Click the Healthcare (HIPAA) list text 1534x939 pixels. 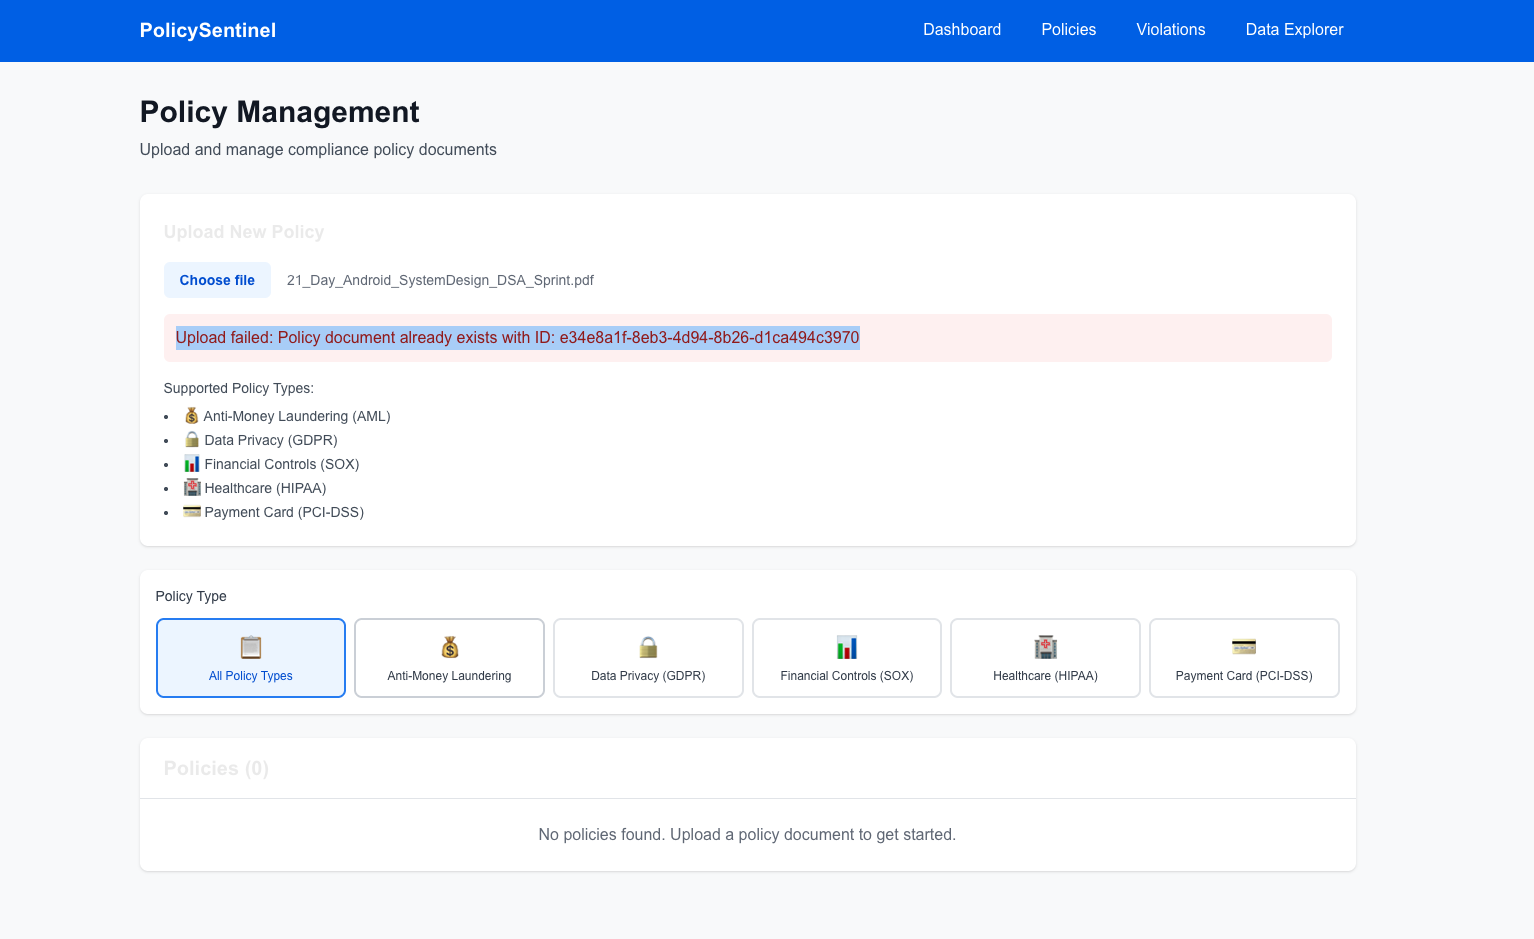[265, 488]
